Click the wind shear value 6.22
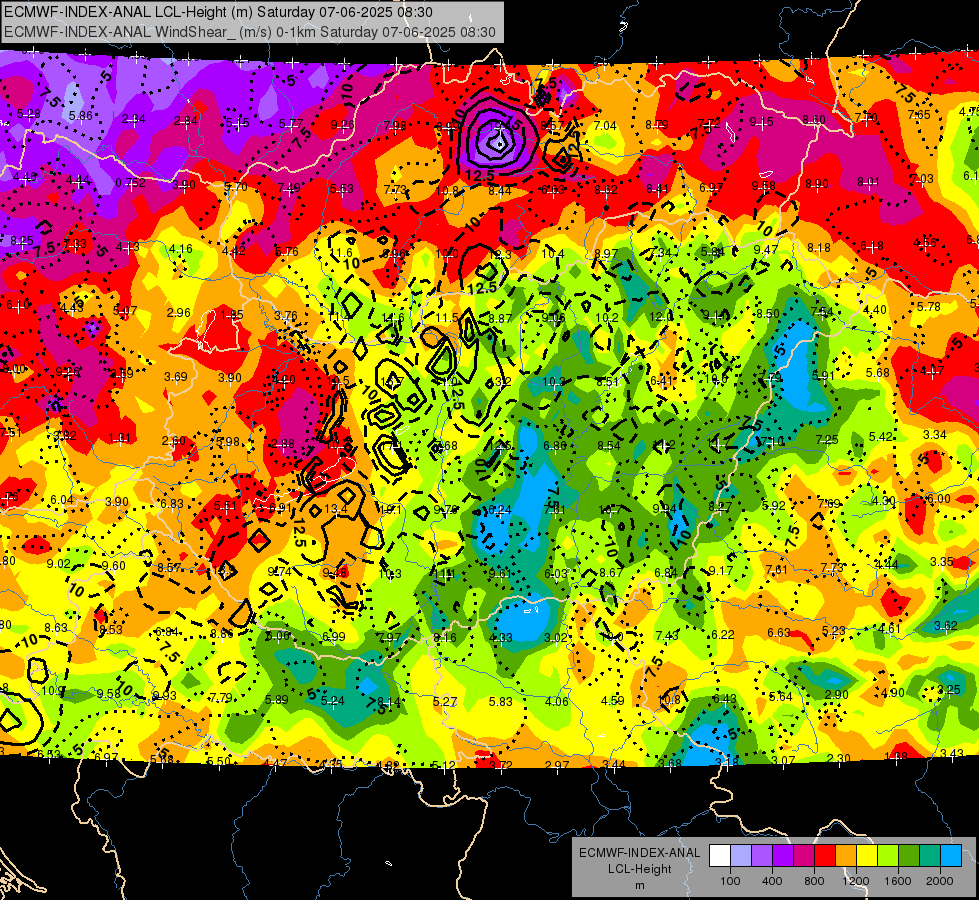979x900 pixels. point(723,635)
